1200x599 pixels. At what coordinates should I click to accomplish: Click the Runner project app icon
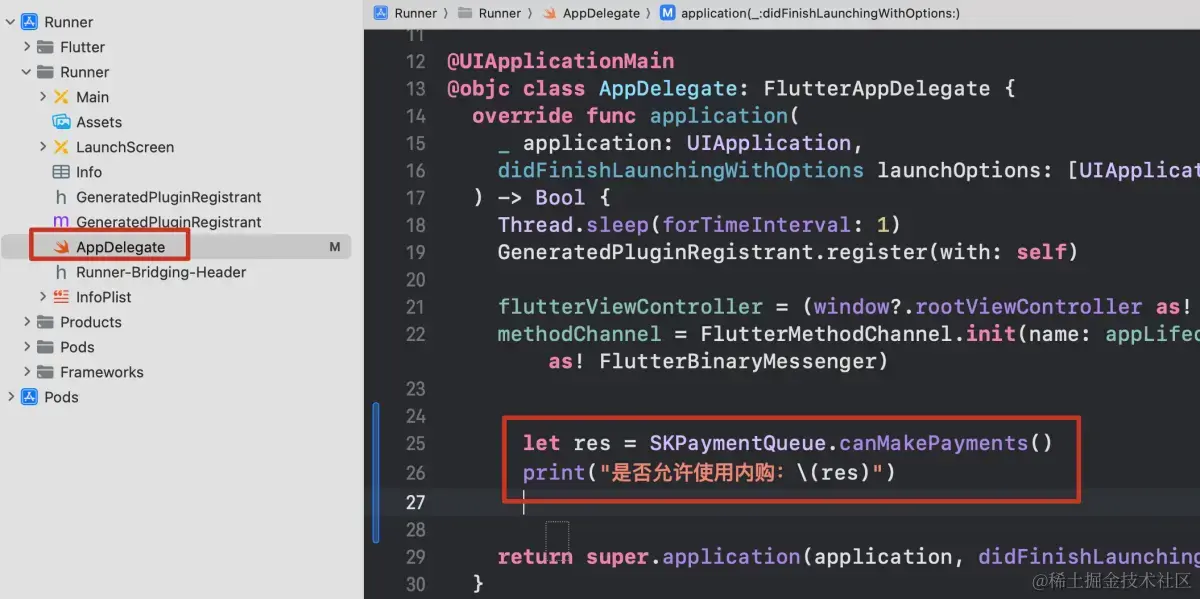point(29,22)
